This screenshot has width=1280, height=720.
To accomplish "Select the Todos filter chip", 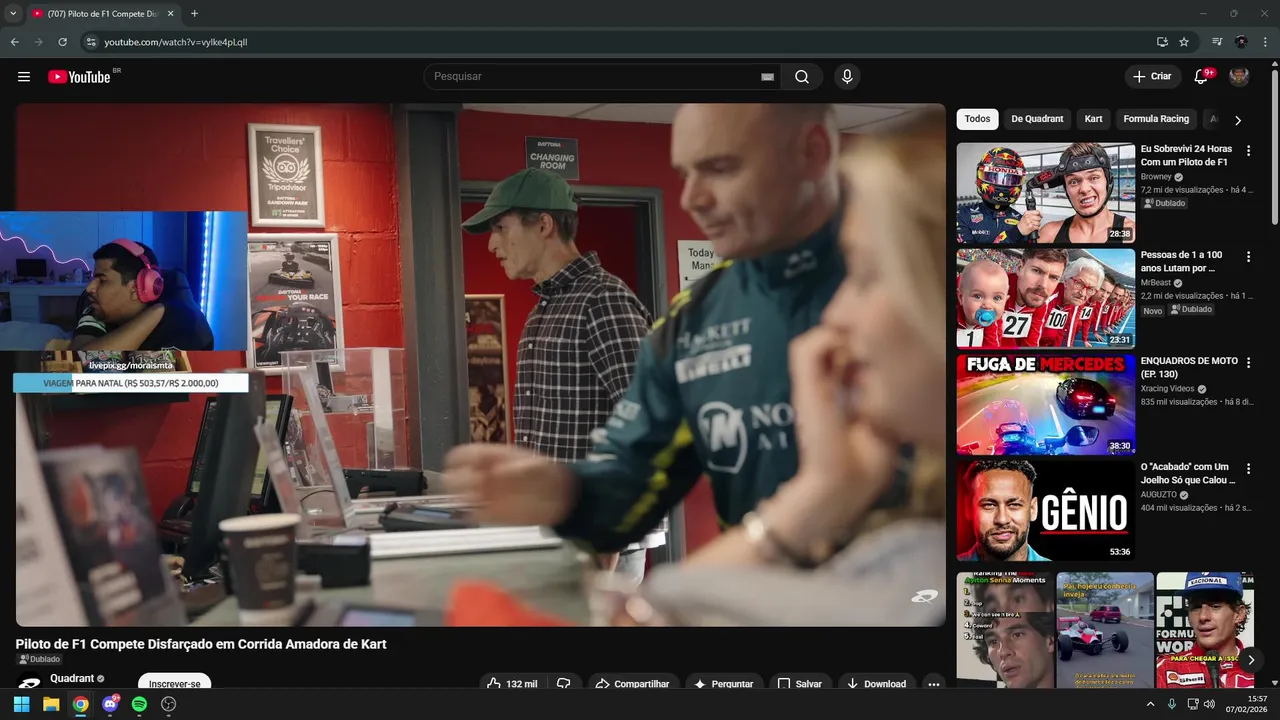I will pos(978,119).
